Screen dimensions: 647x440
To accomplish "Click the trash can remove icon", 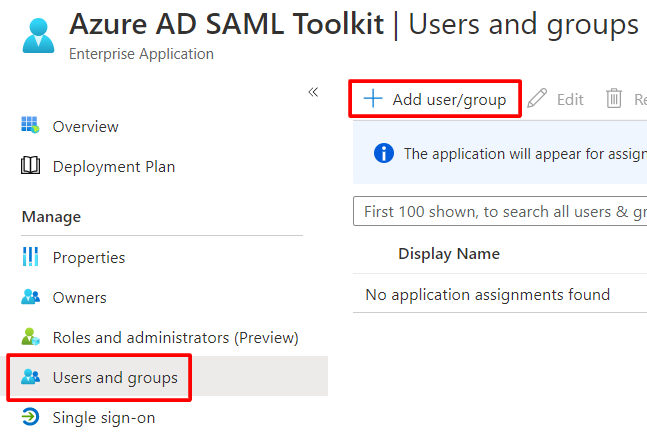I will (614, 99).
